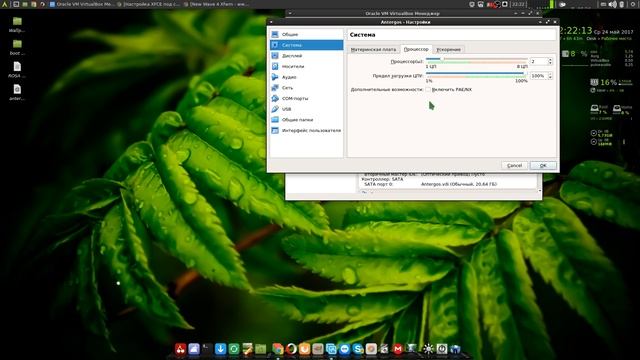The width and height of the screenshot is (640, 360).
Task: Launch Google Chrome from dock
Action: [278, 349]
